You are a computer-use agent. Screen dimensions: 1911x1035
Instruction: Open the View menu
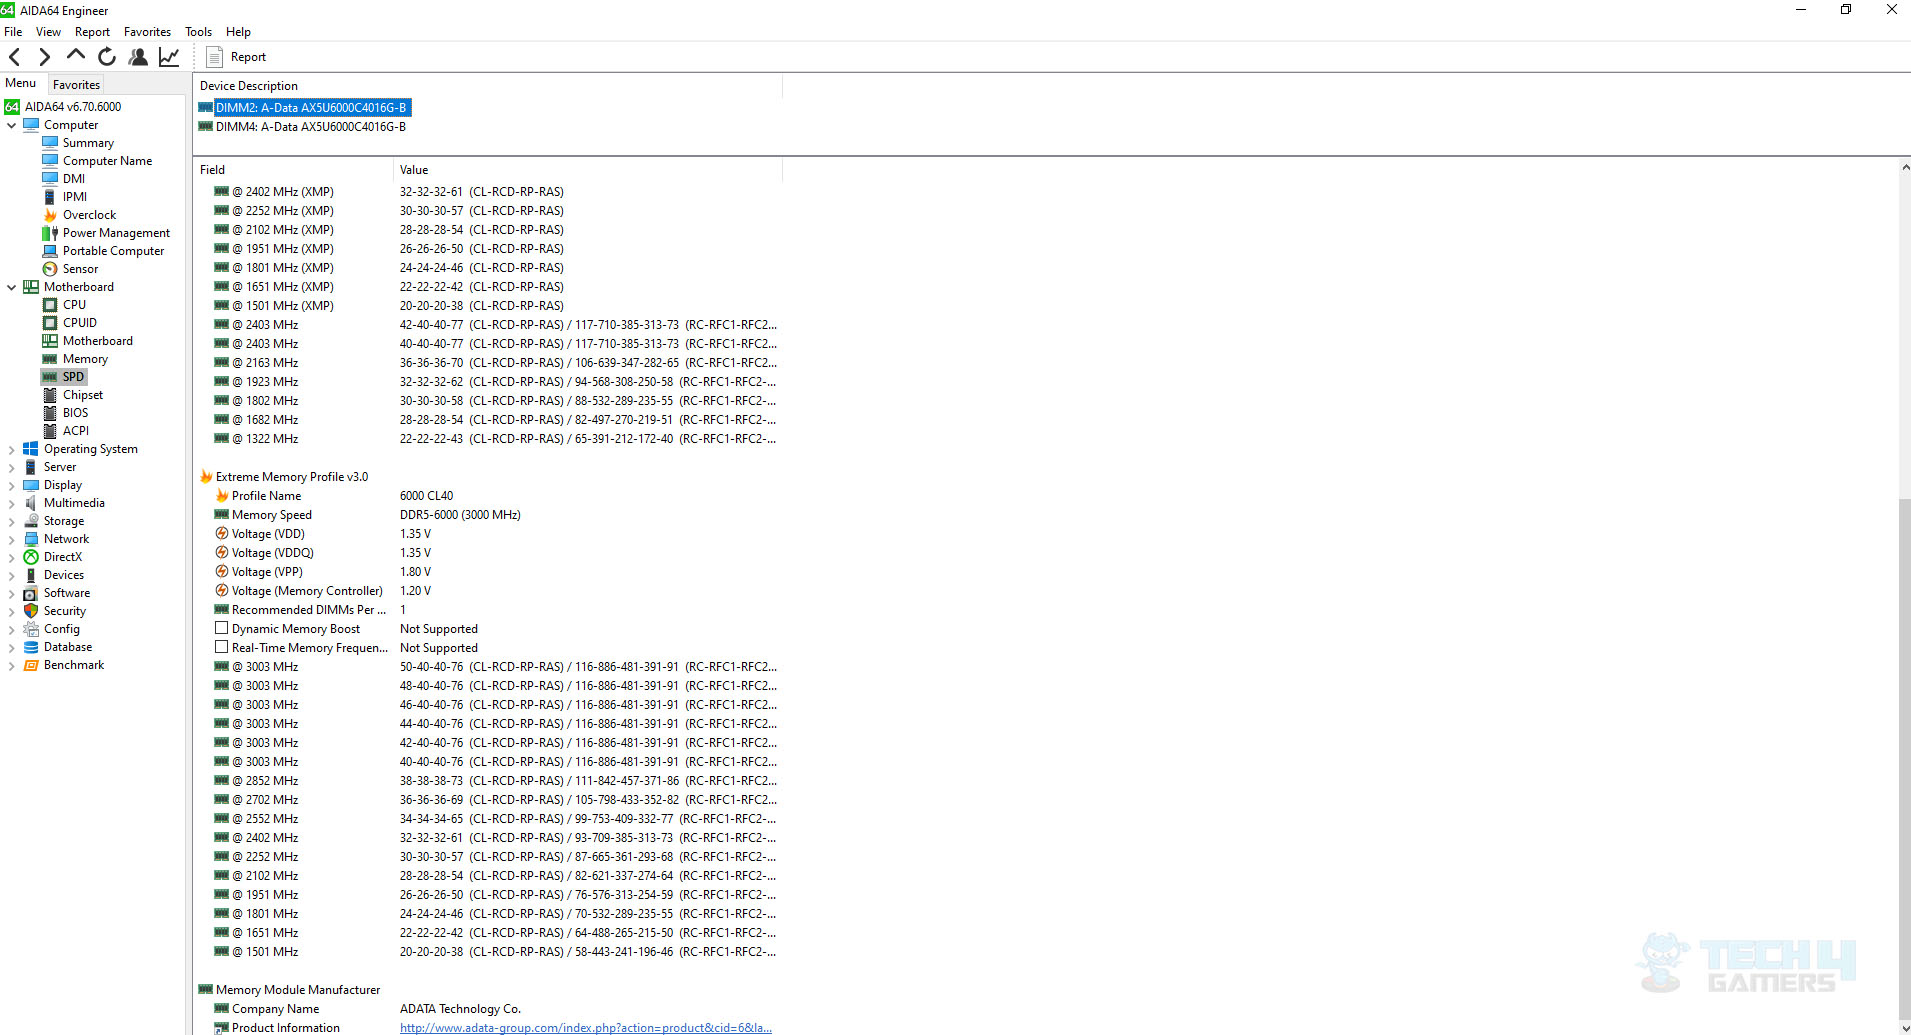48,32
